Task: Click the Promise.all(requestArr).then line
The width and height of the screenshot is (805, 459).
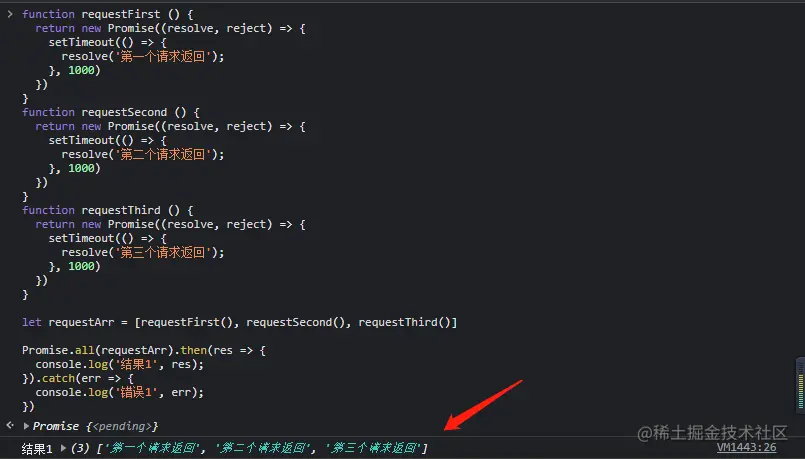Action: click(144, 351)
